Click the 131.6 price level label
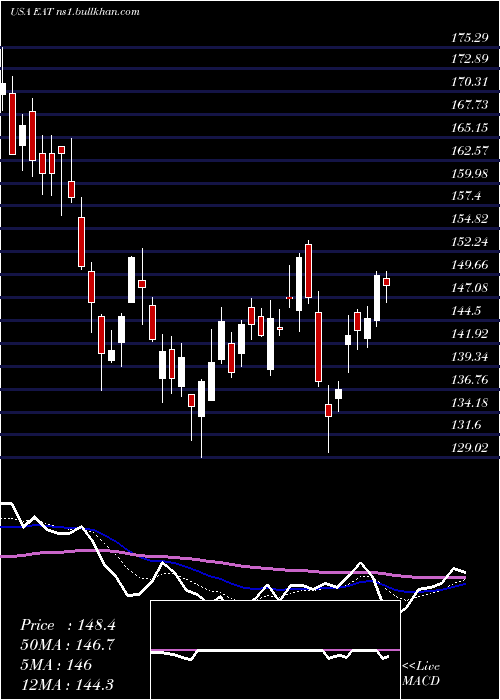Image resolution: width=500 pixels, height=700 pixels. point(467,425)
